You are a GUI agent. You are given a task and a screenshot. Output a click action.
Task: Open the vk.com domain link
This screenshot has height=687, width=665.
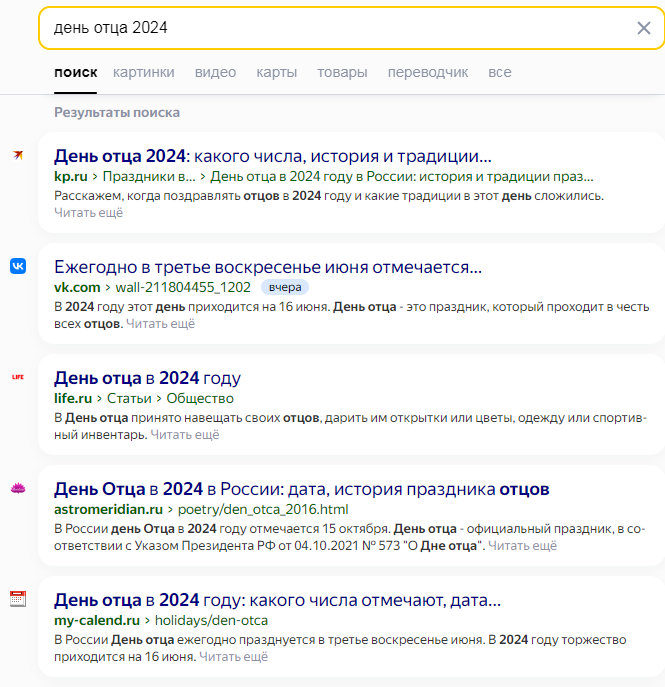[77, 287]
